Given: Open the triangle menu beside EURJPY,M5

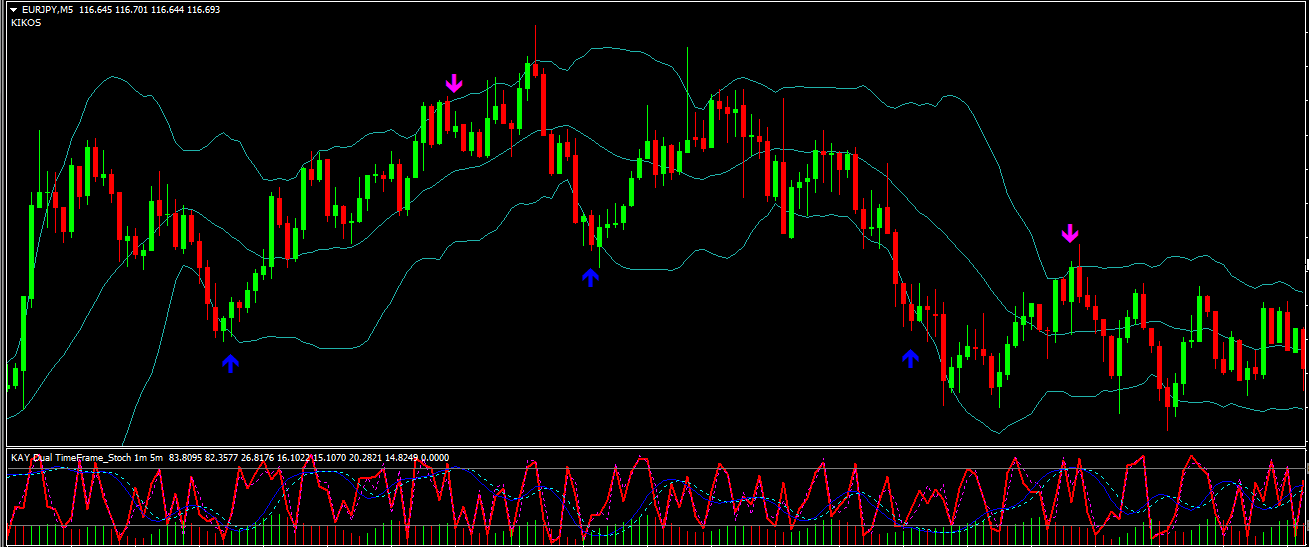Looking at the screenshot, I should tap(14, 9).
